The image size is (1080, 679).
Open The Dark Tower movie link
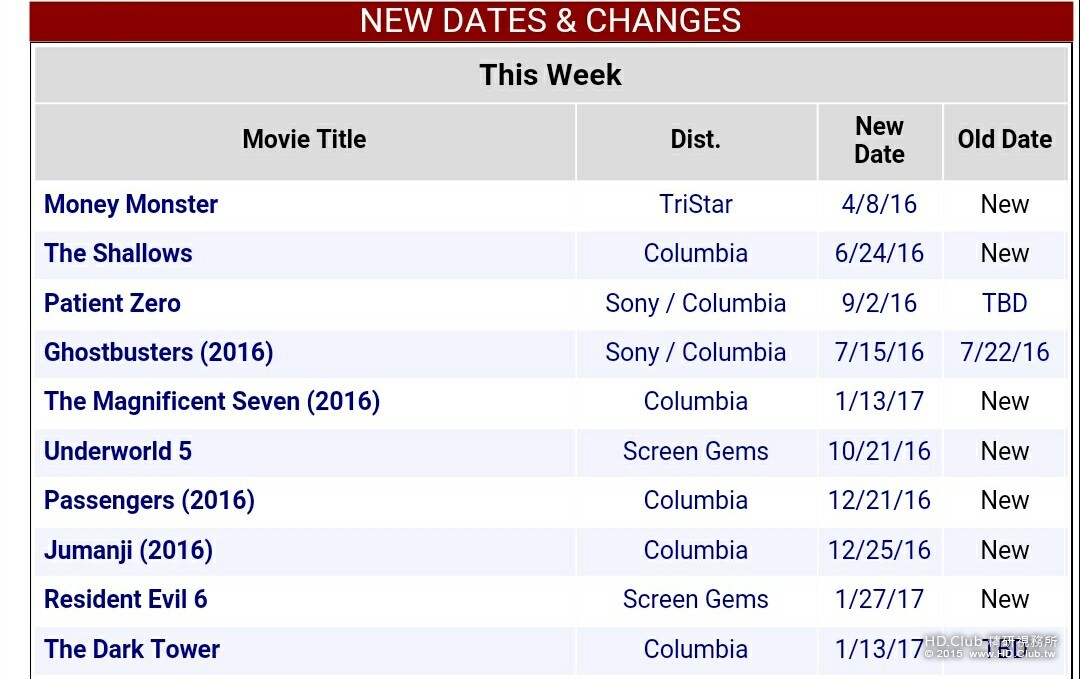pos(132,650)
